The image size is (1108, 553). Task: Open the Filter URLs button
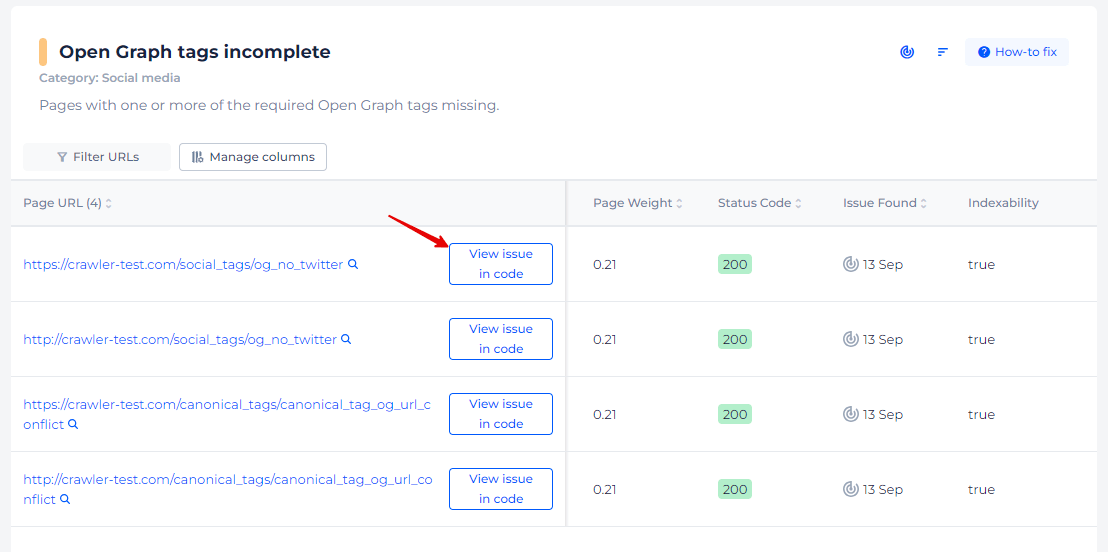[98, 157]
